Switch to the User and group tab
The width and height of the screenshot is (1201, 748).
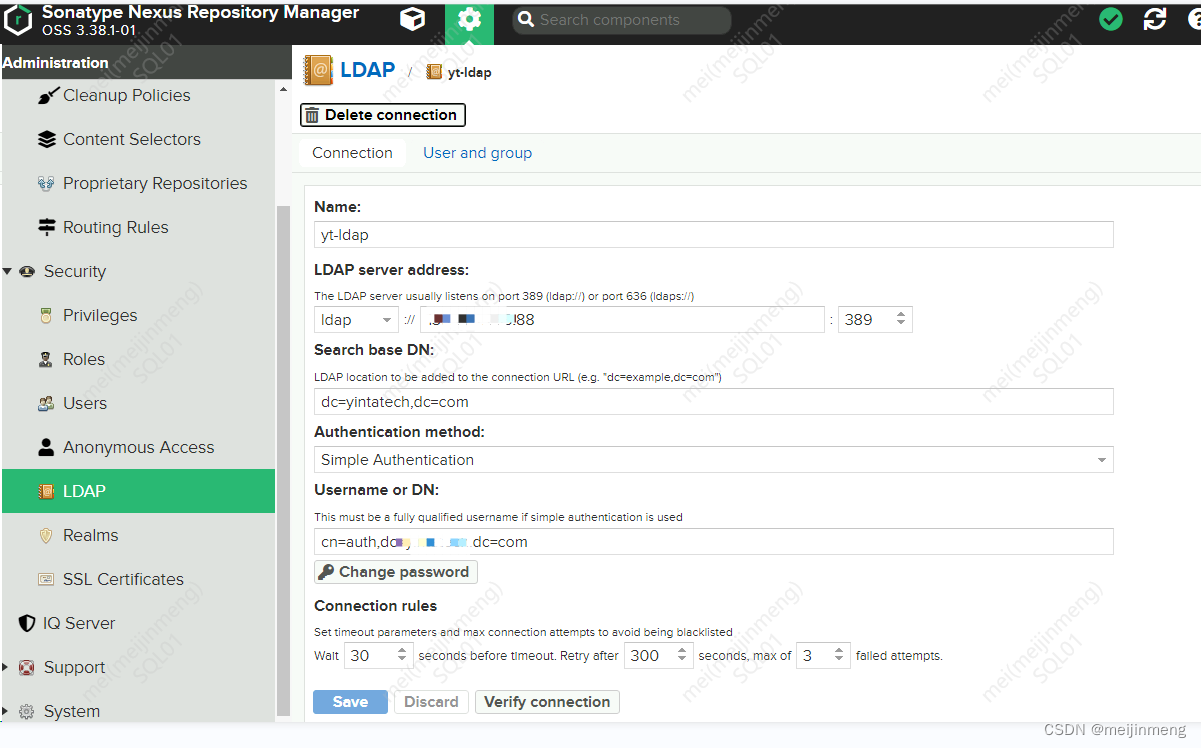tap(477, 153)
